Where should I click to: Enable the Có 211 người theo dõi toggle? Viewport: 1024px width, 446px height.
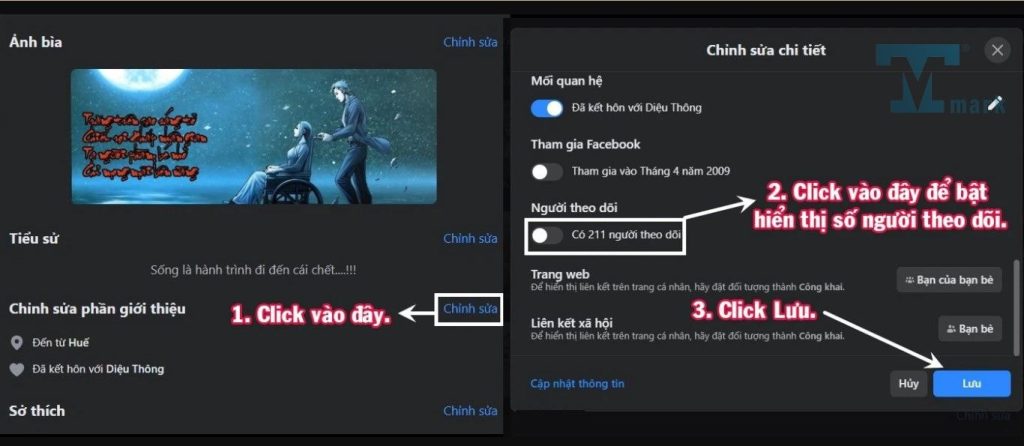(547, 235)
